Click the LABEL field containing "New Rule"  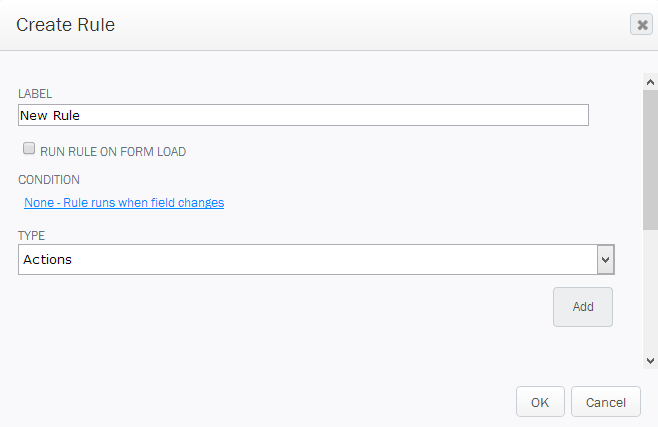click(303, 115)
